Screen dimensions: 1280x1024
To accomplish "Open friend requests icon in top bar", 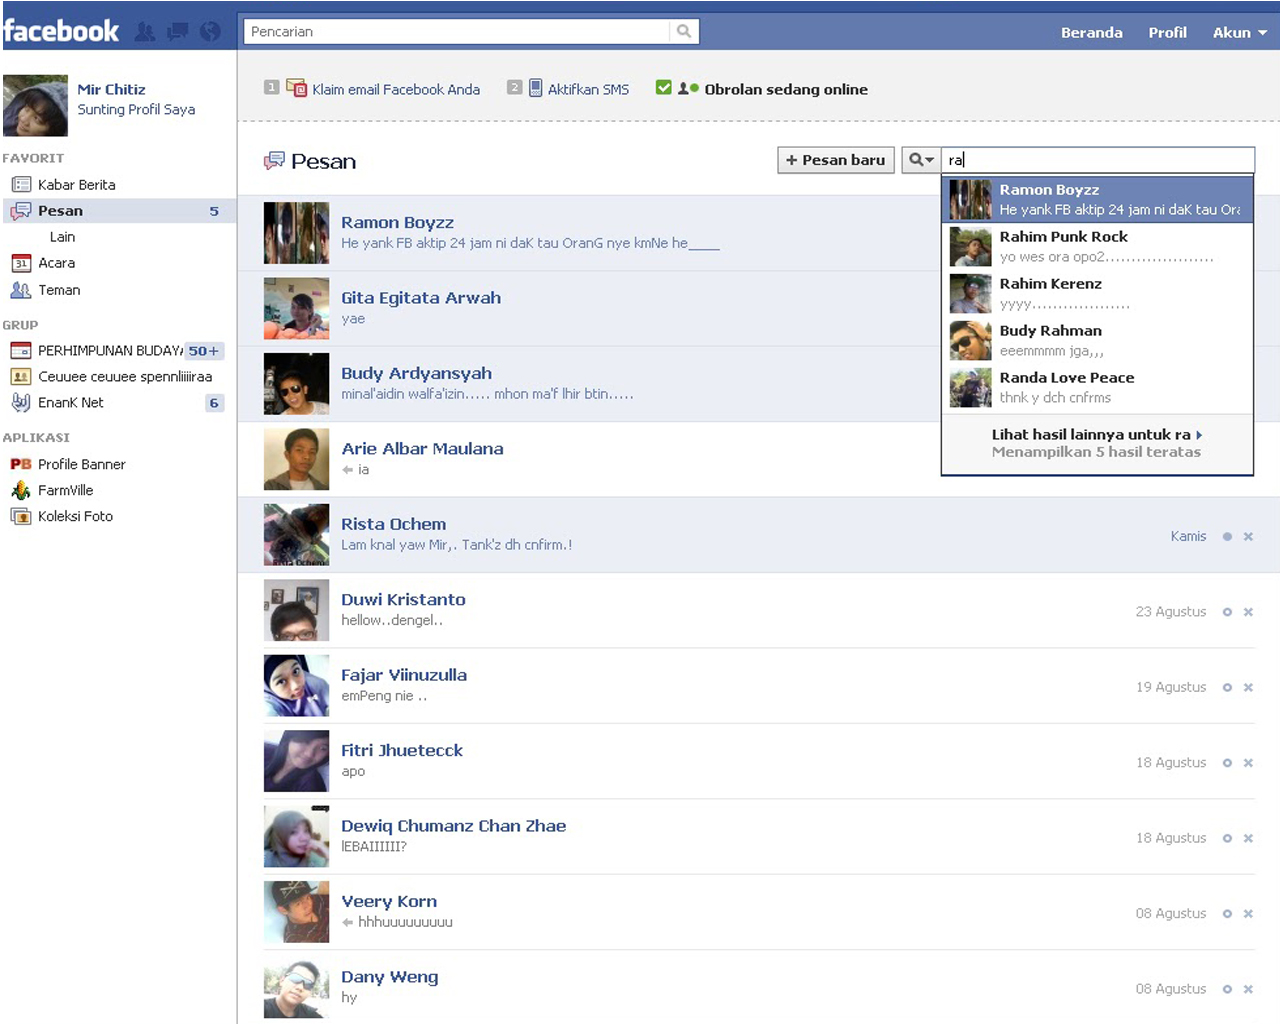I will [145, 32].
